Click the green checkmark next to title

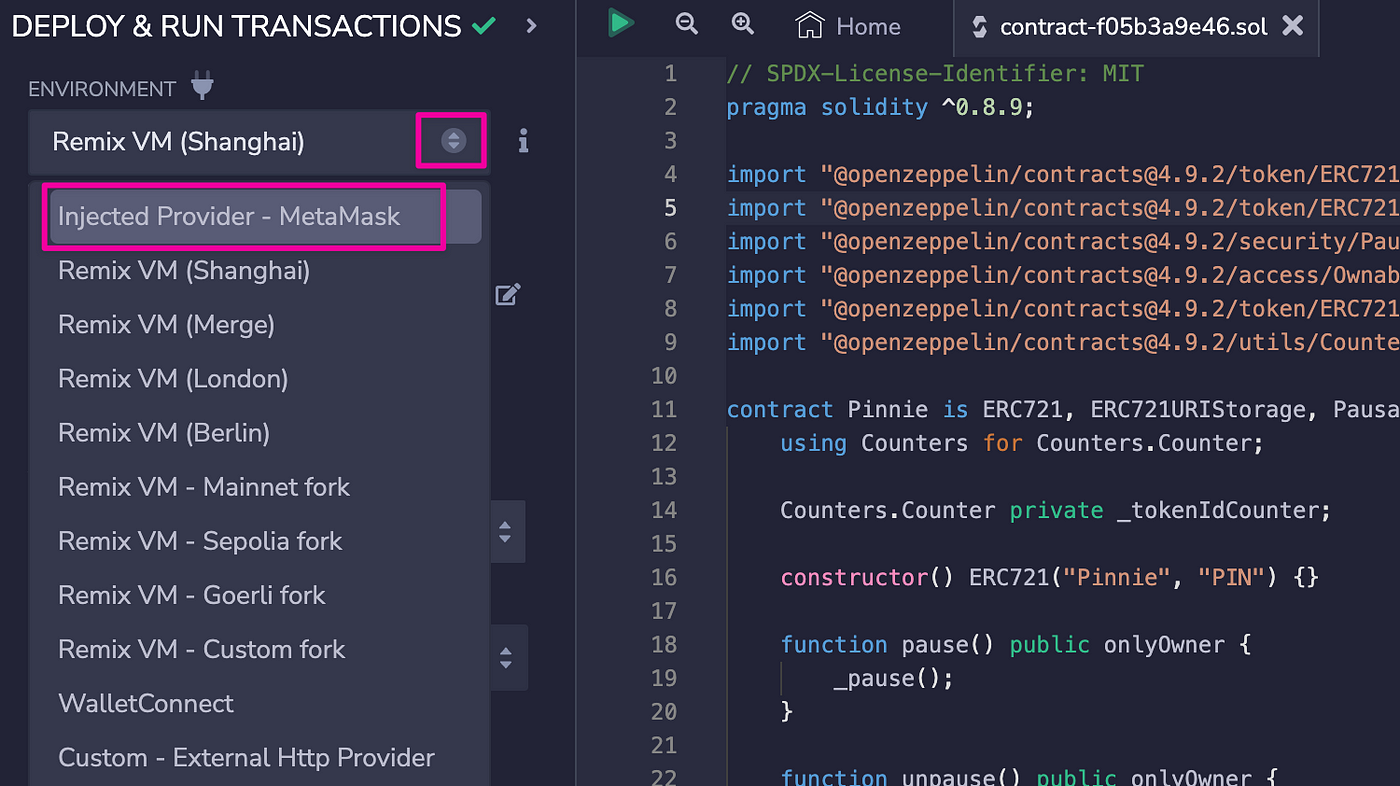click(484, 26)
